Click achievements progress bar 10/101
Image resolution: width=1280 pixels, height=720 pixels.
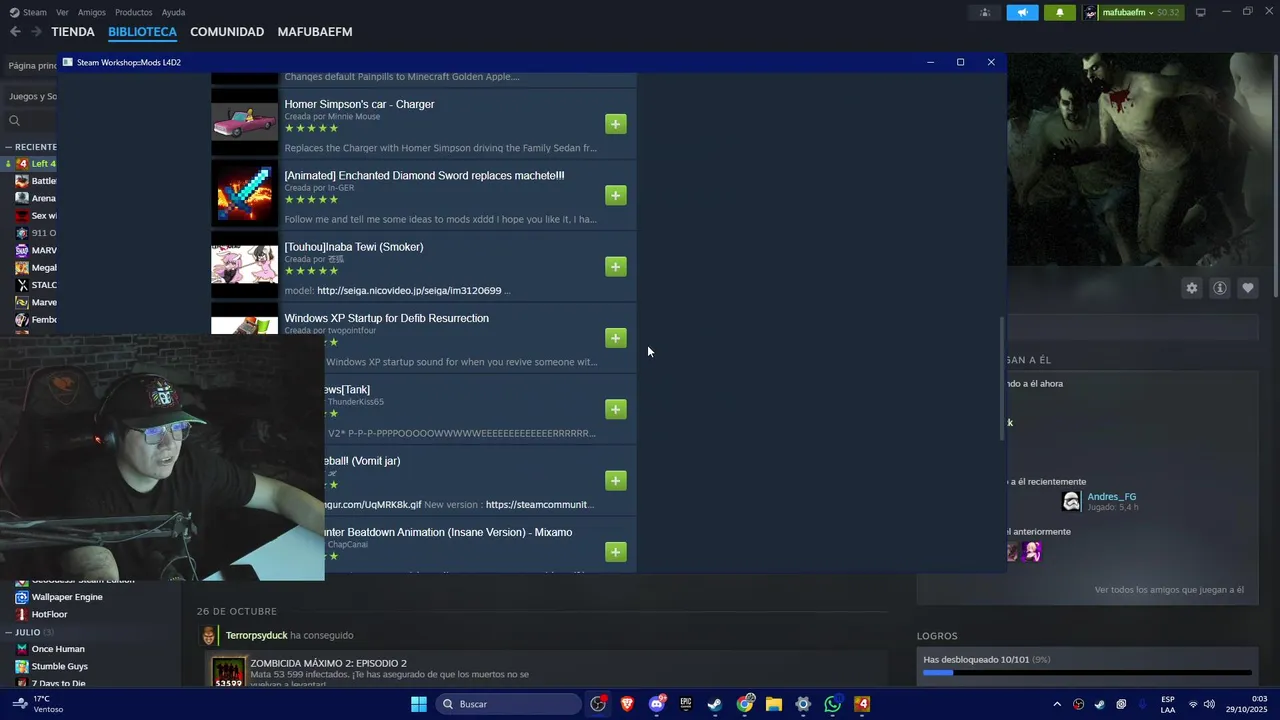pos(1087,673)
